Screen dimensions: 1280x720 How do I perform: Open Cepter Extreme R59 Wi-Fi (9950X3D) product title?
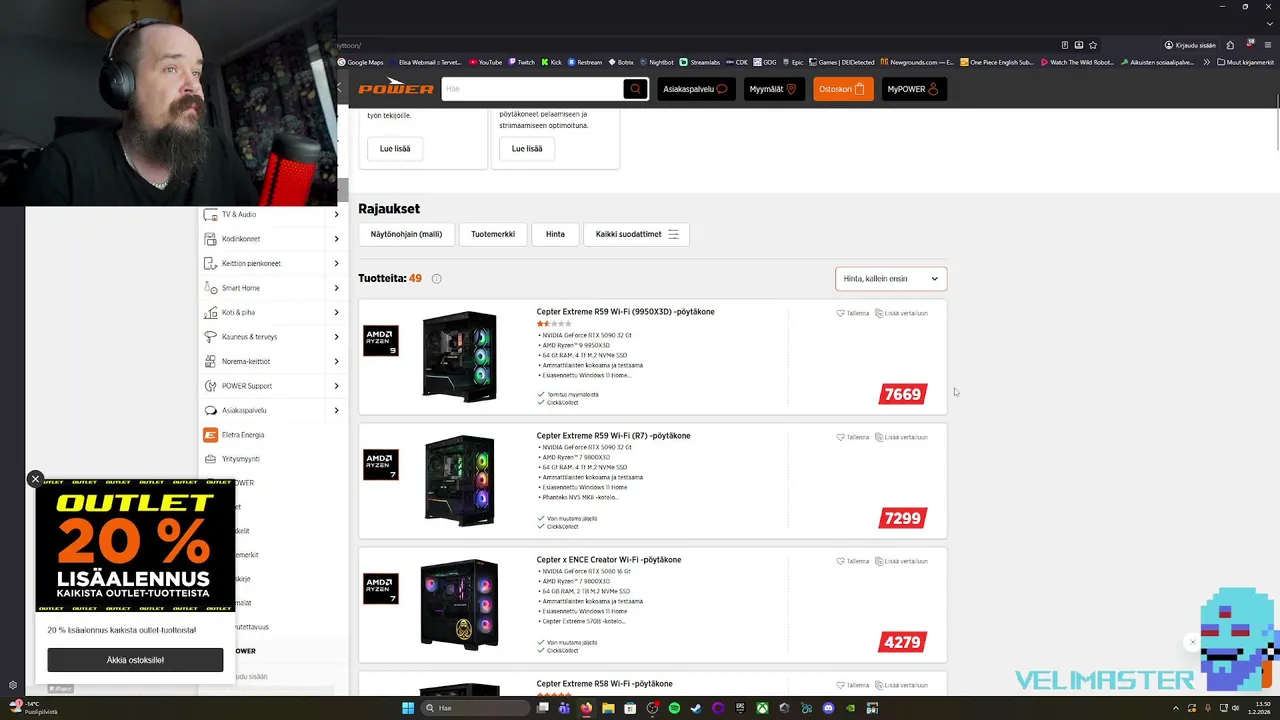point(625,312)
